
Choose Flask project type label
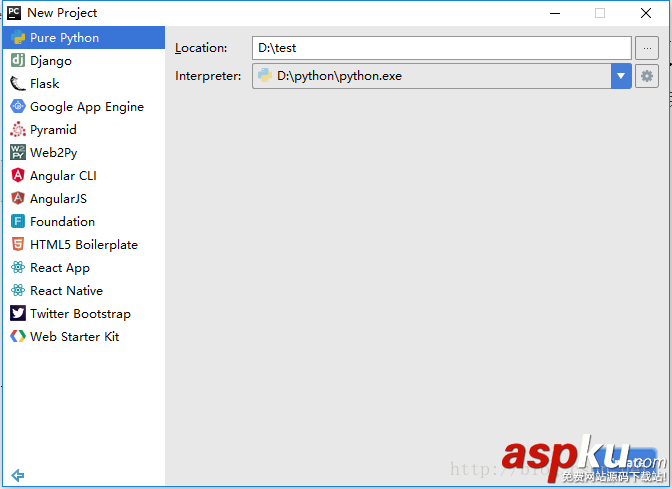click(45, 84)
